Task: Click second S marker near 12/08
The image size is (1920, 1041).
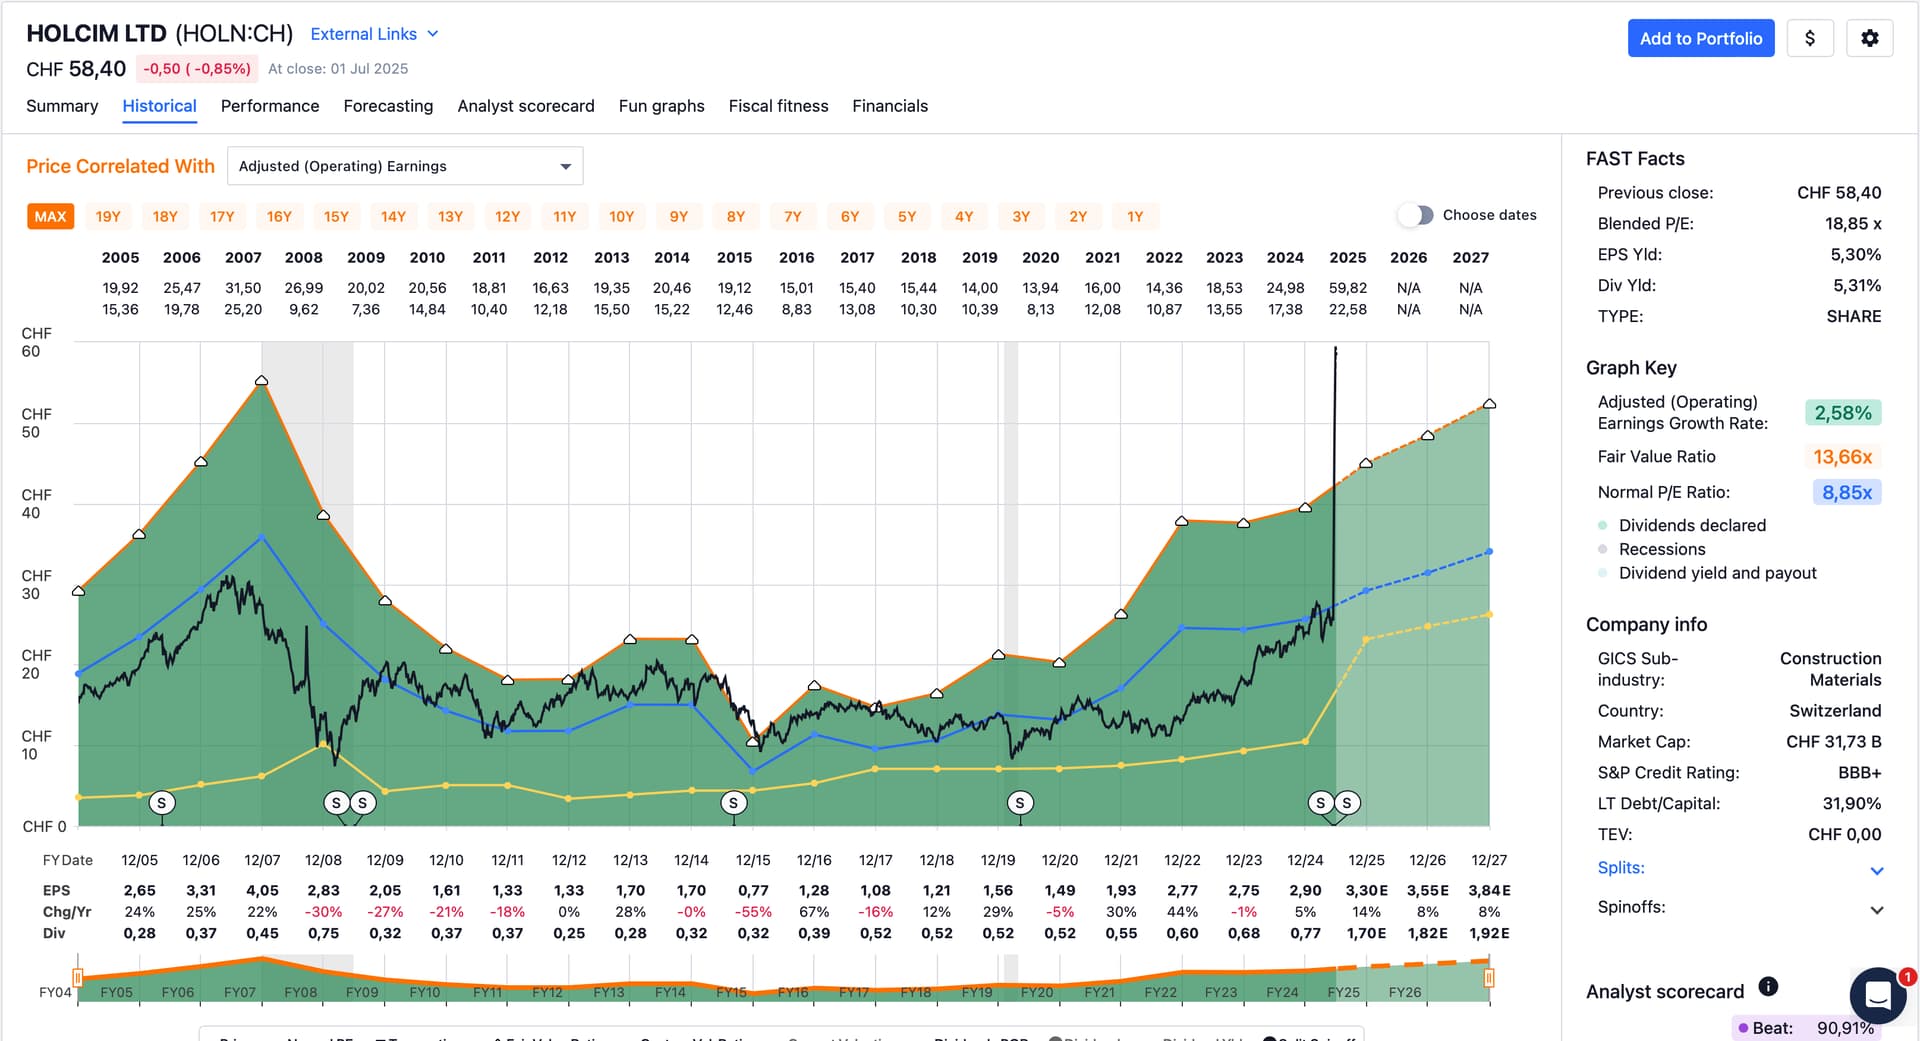Action: pyautogui.click(x=363, y=802)
